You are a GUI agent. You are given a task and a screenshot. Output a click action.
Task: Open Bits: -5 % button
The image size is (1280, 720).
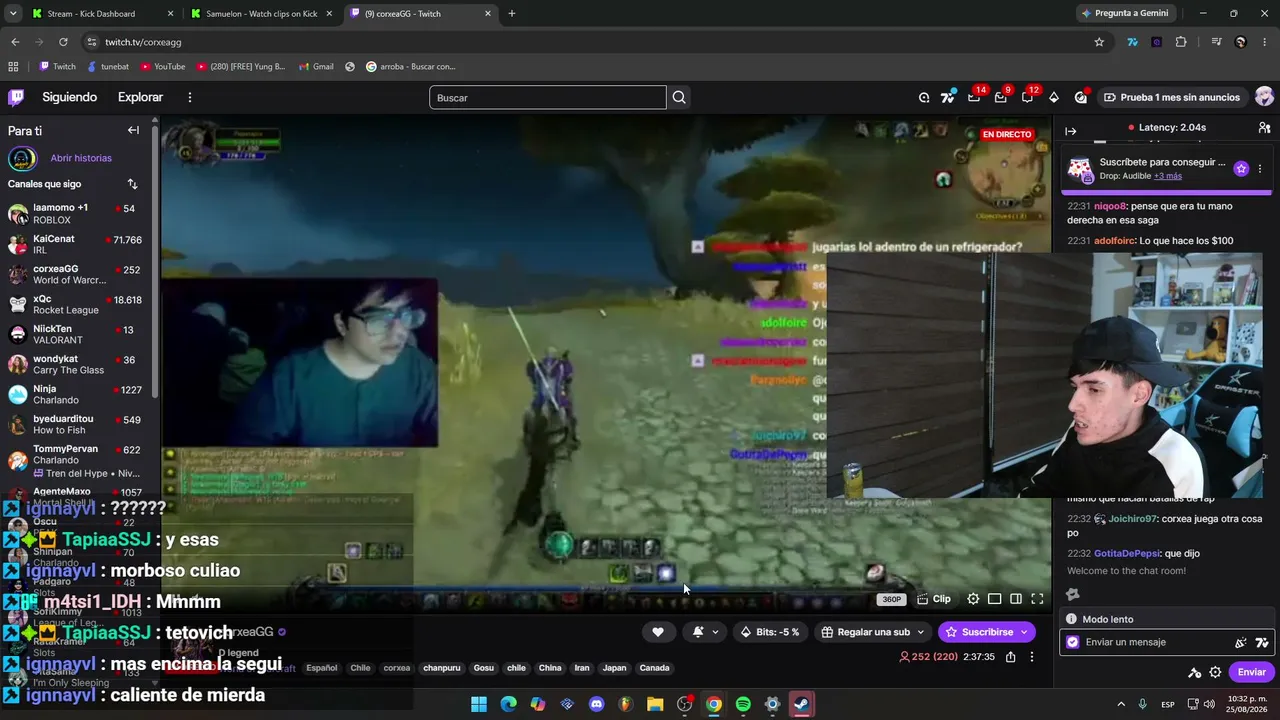point(769,632)
